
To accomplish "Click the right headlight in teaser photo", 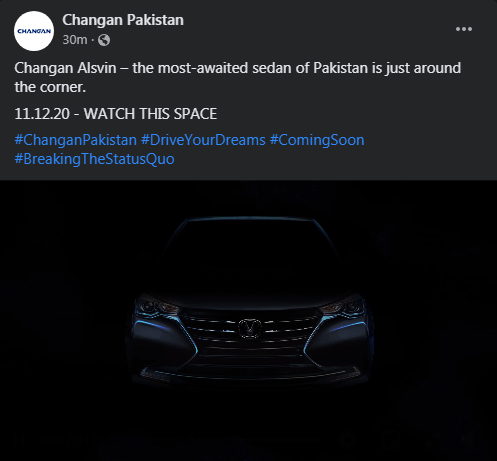I will pyautogui.click(x=343, y=305).
